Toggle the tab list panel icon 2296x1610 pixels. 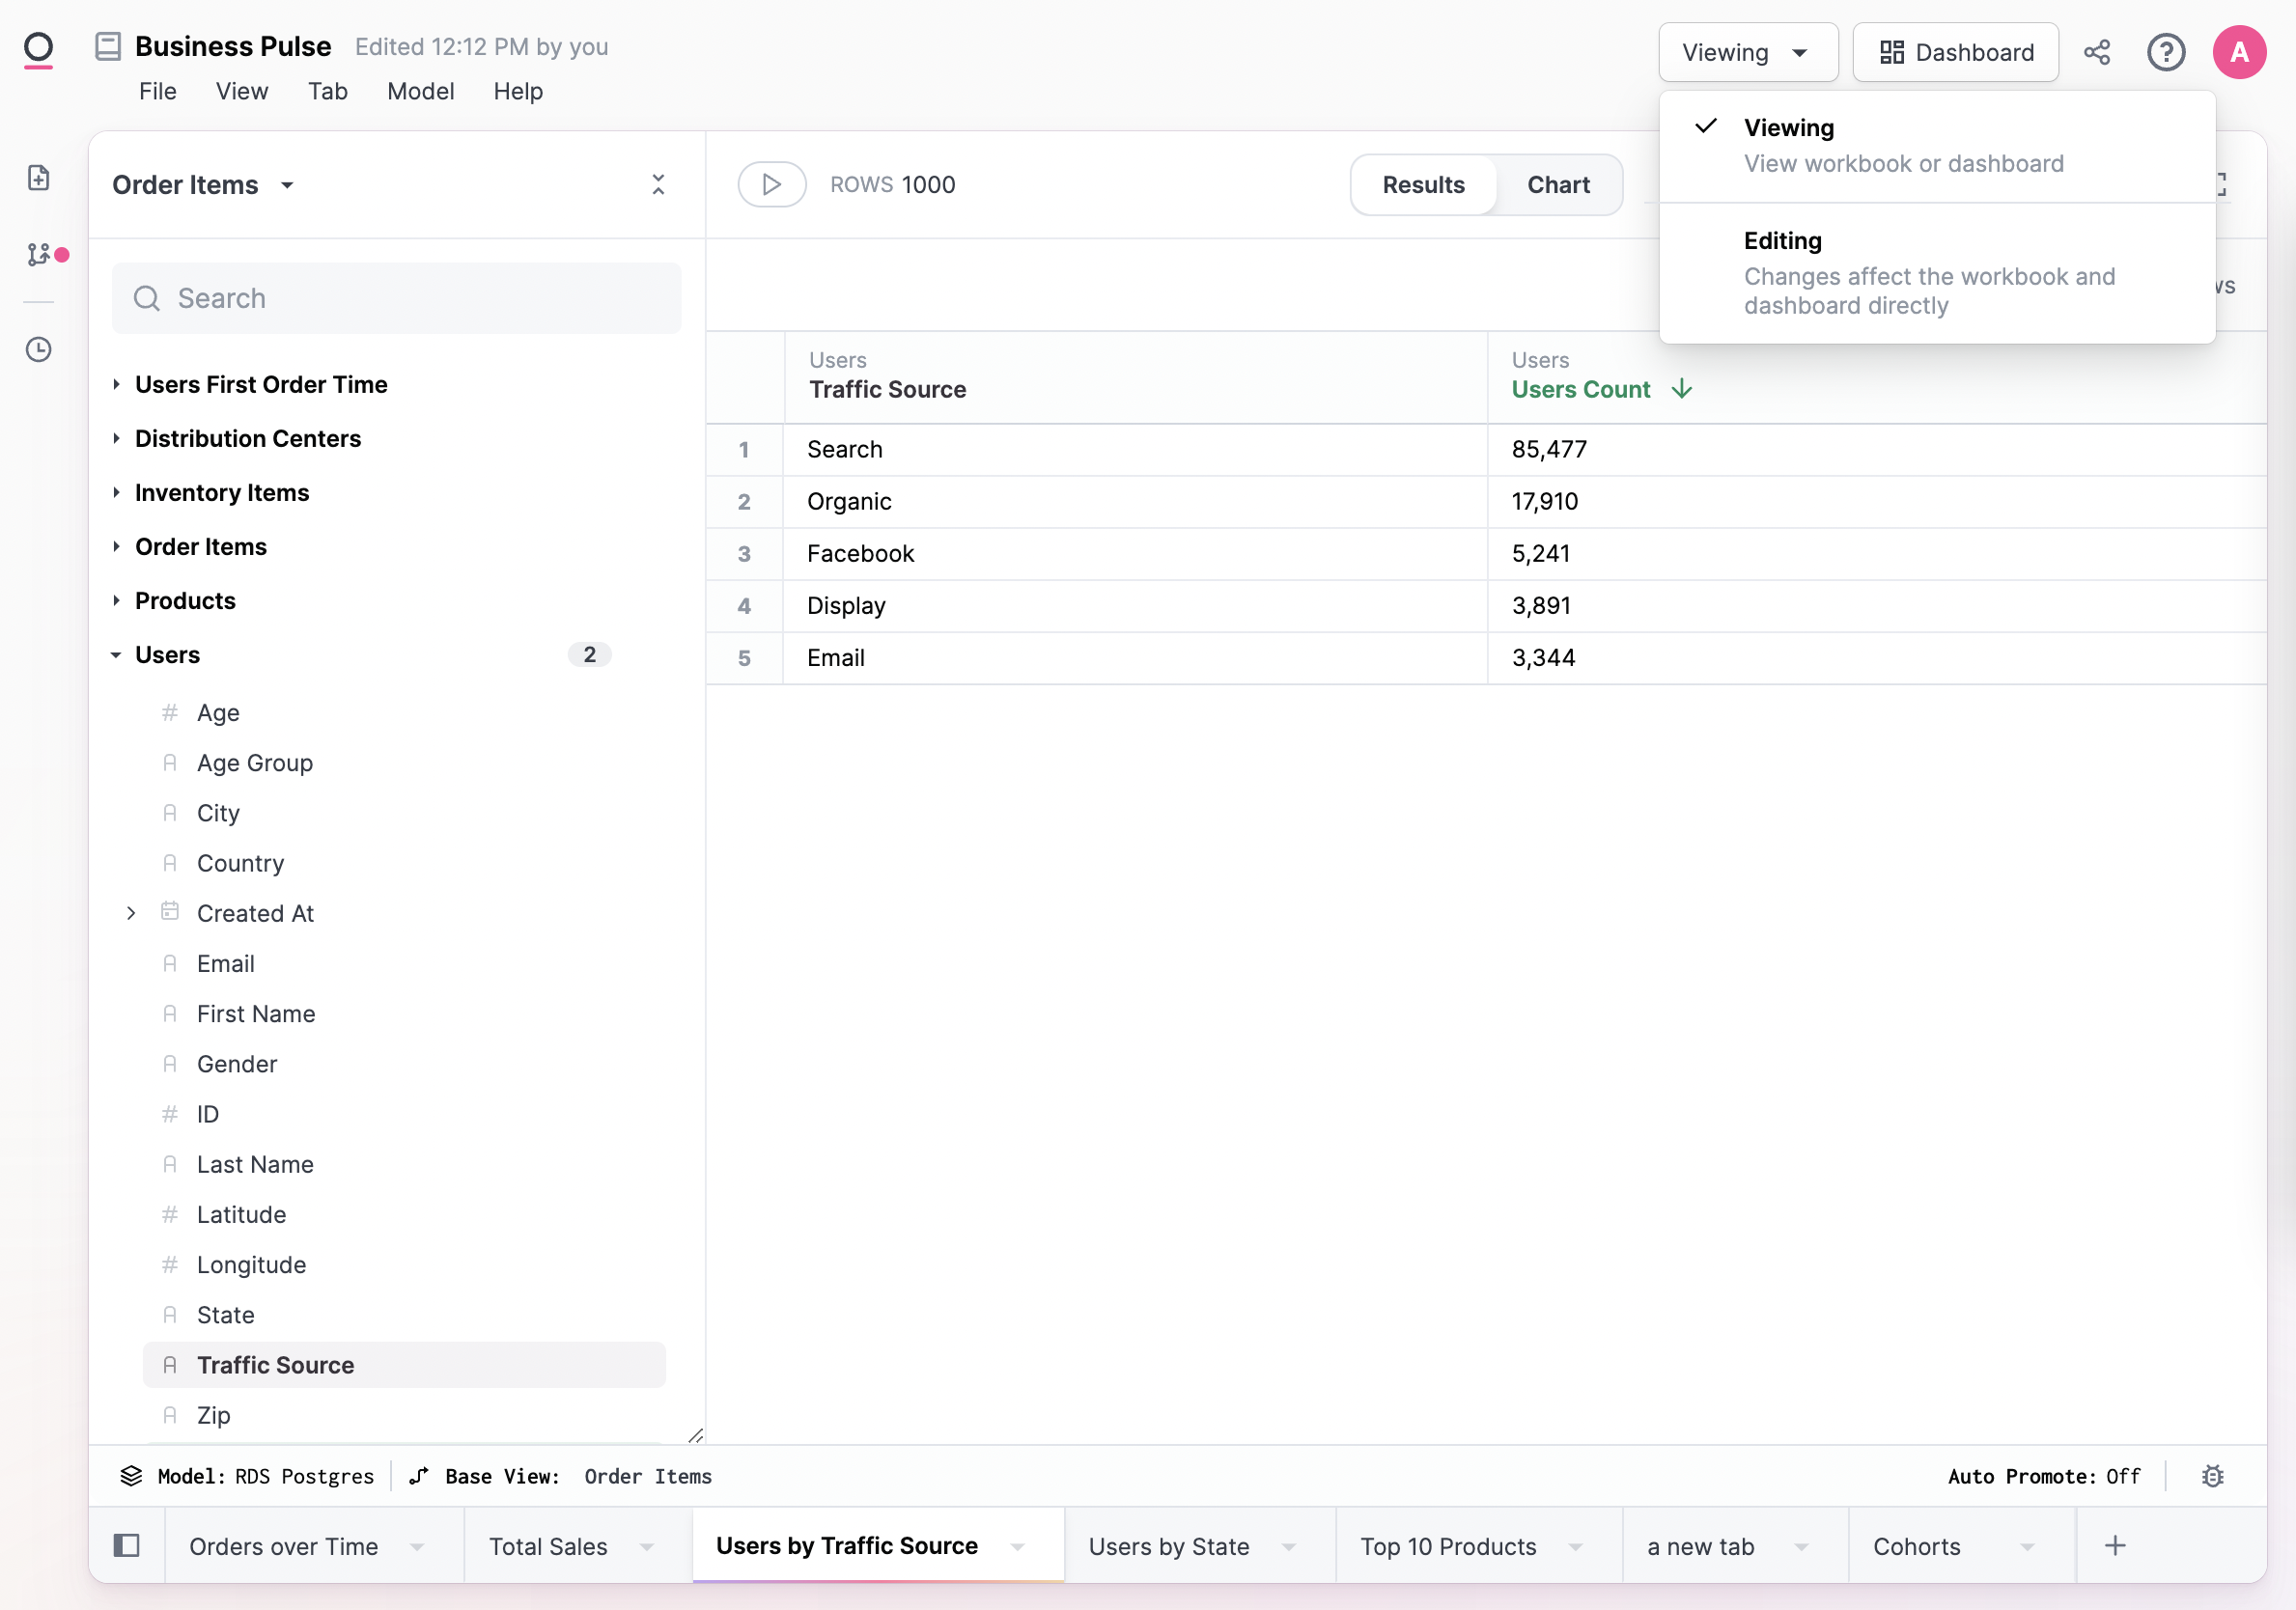click(127, 1545)
